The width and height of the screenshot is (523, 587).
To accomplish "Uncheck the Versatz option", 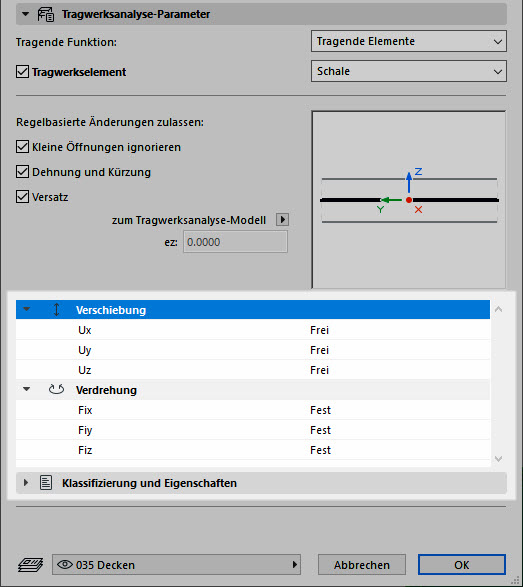I will coord(22,197).
